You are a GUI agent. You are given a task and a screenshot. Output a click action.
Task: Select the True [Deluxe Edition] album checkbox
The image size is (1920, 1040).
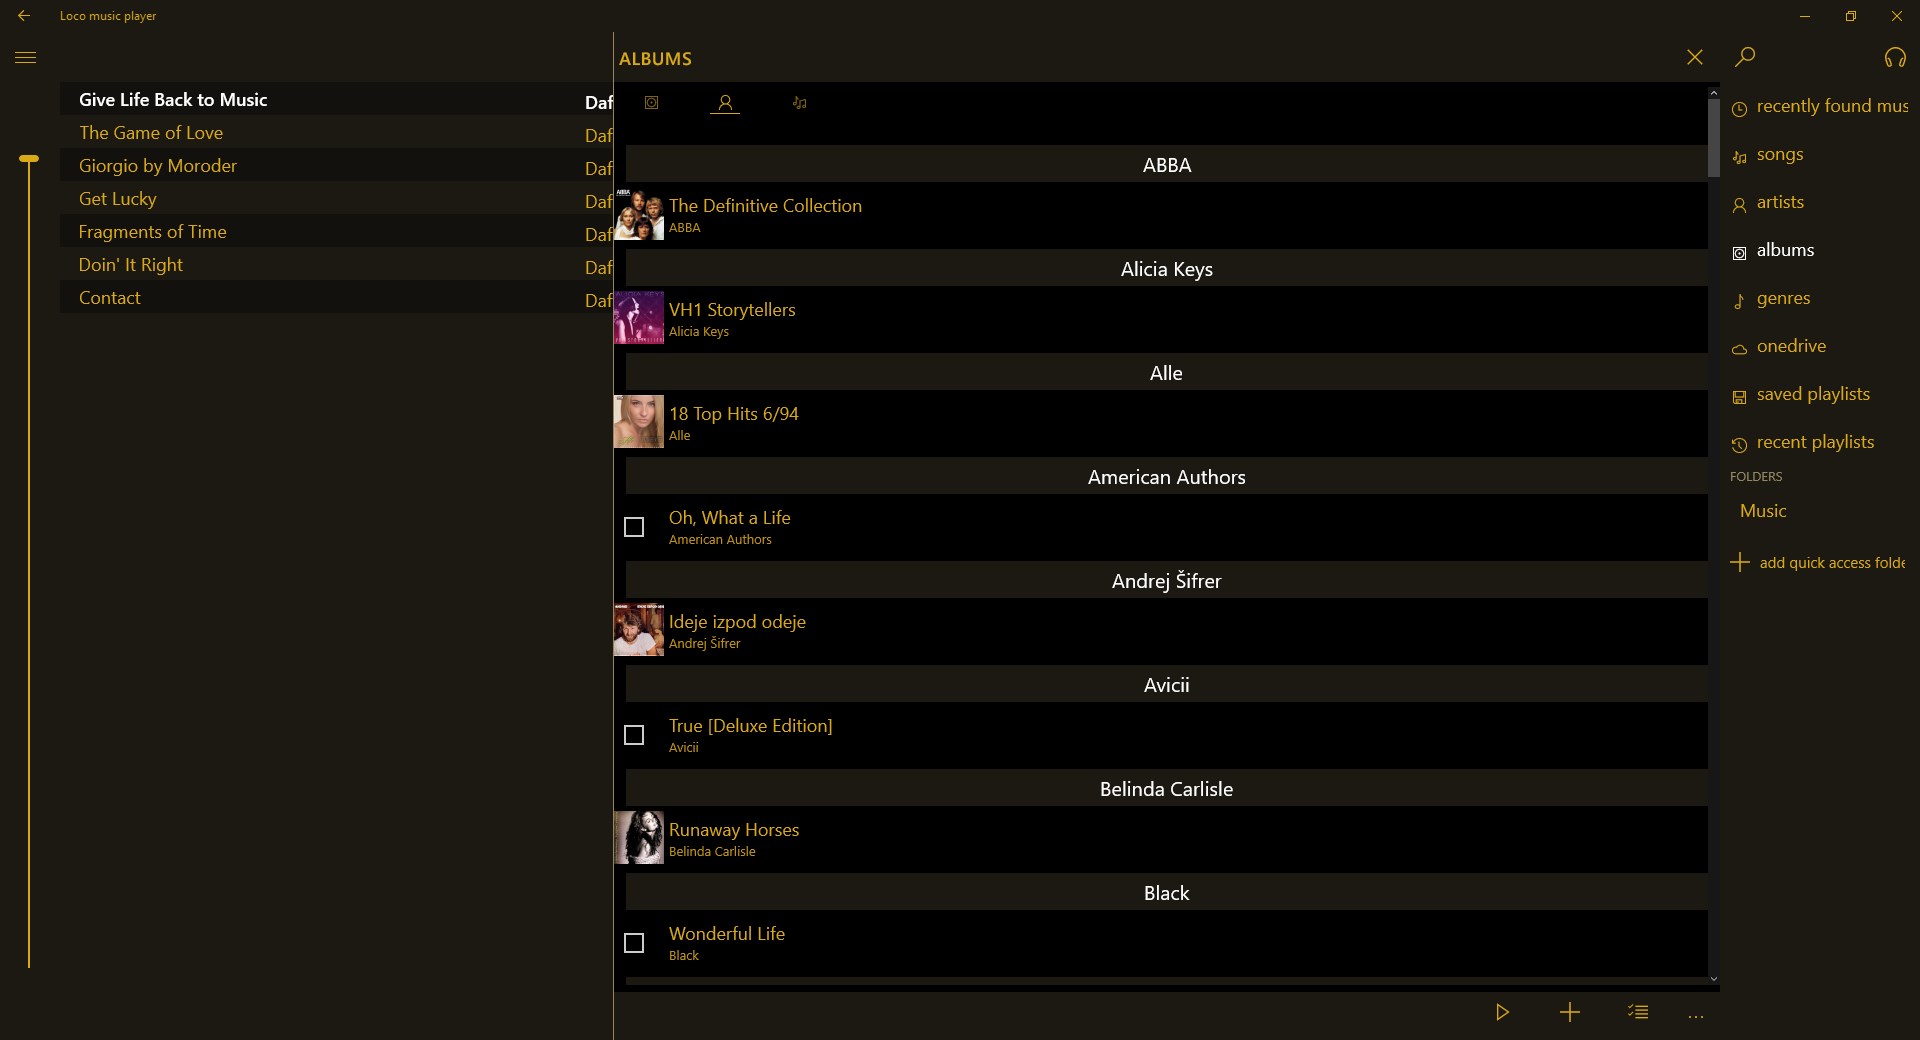click(x=634, y=735)
